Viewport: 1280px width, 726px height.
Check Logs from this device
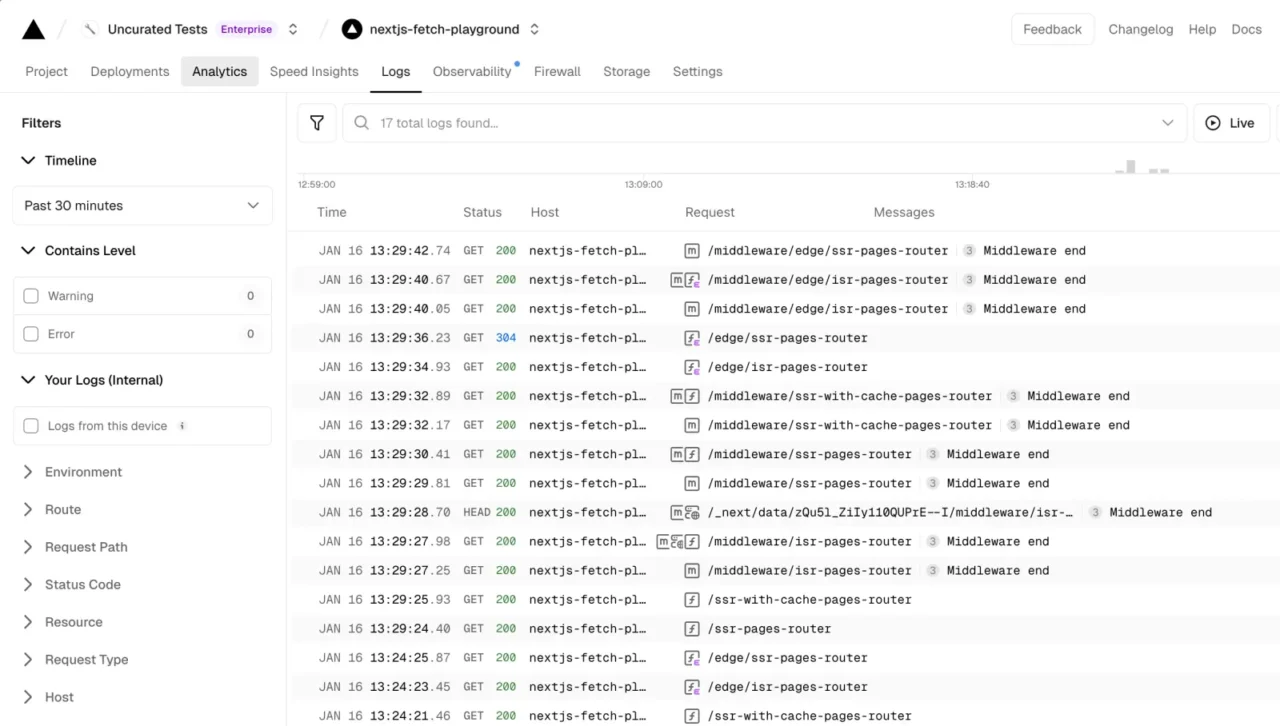click(x=31, y=426)
